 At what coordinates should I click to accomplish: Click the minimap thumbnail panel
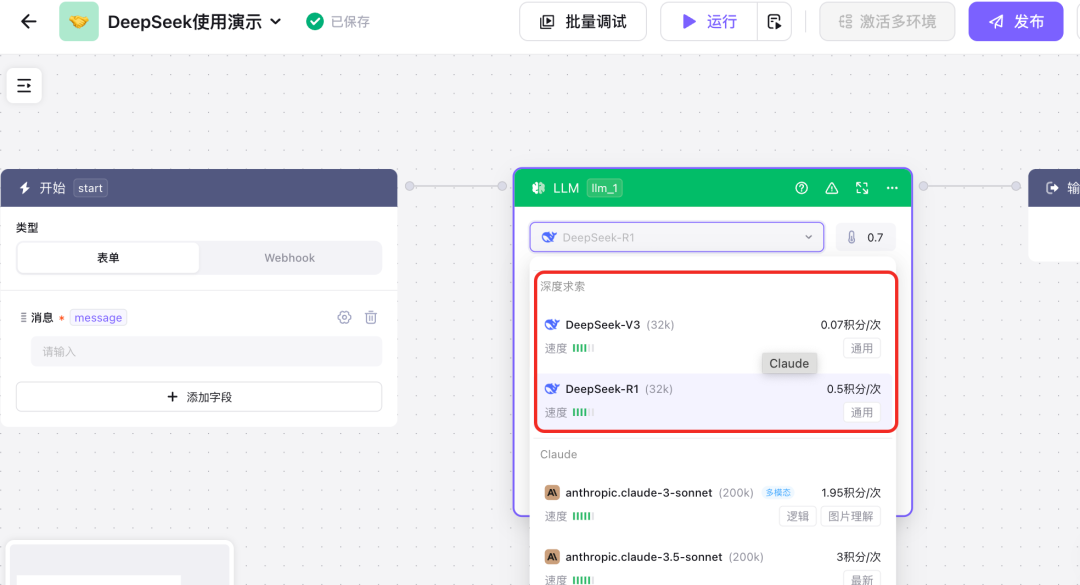120,564
